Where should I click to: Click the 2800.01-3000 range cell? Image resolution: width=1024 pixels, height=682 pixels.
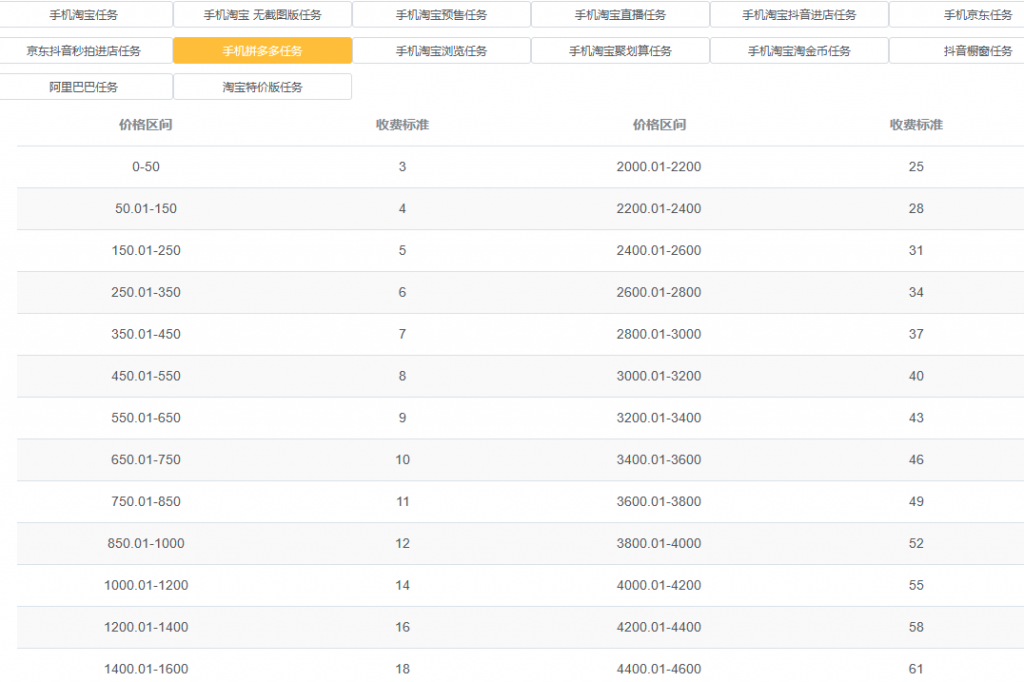pos(658,334)
